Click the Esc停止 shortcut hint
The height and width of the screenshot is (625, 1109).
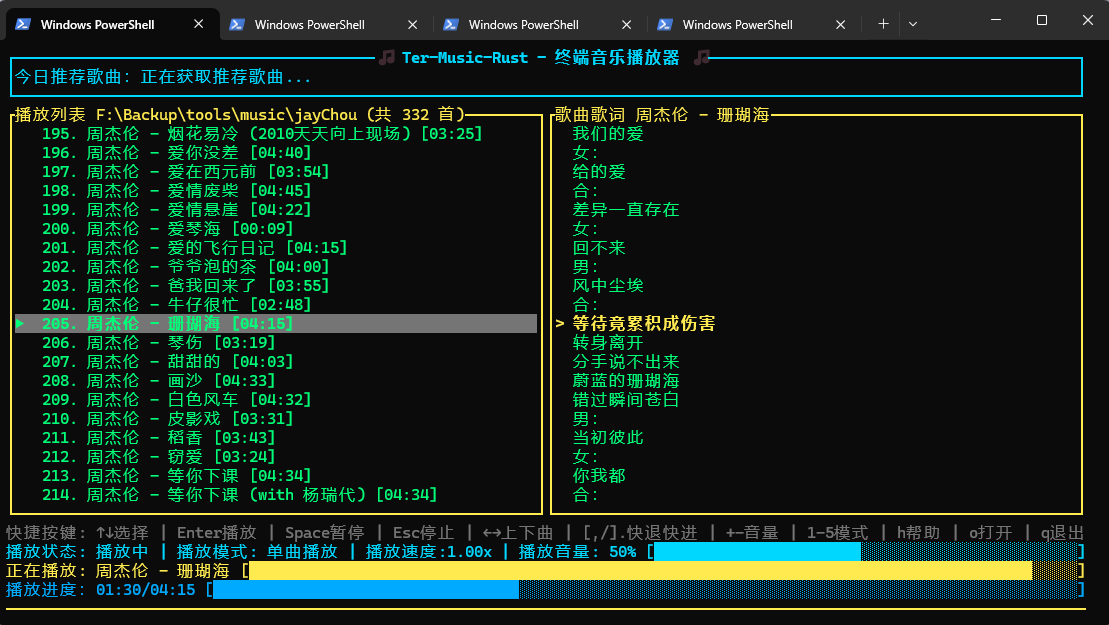tap(424, 533)
